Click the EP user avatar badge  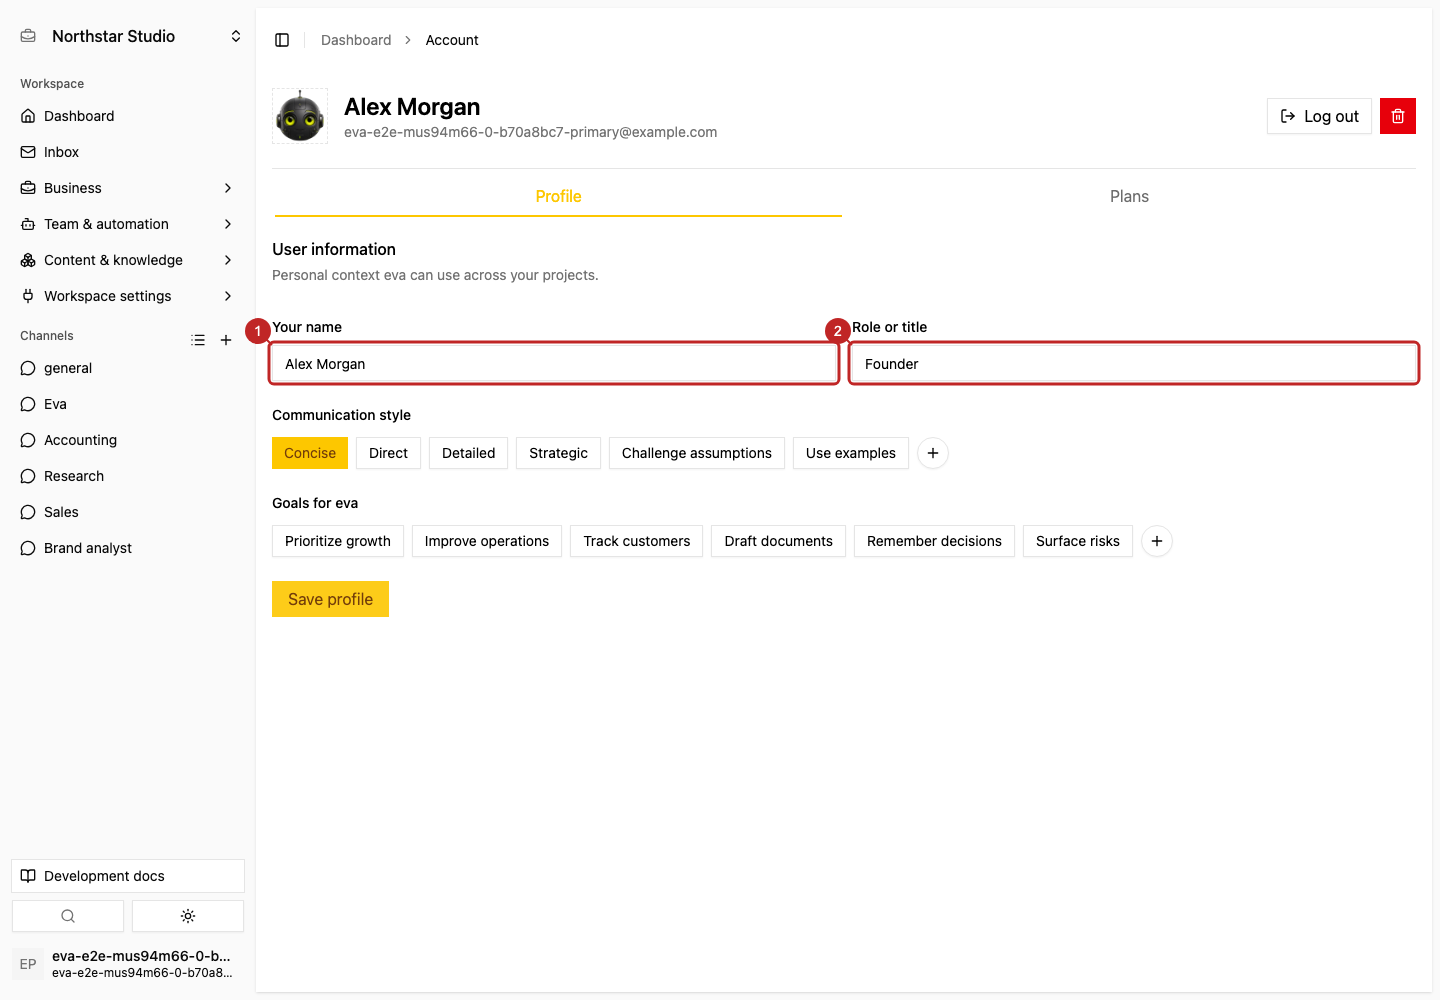[x=28, y=964]
